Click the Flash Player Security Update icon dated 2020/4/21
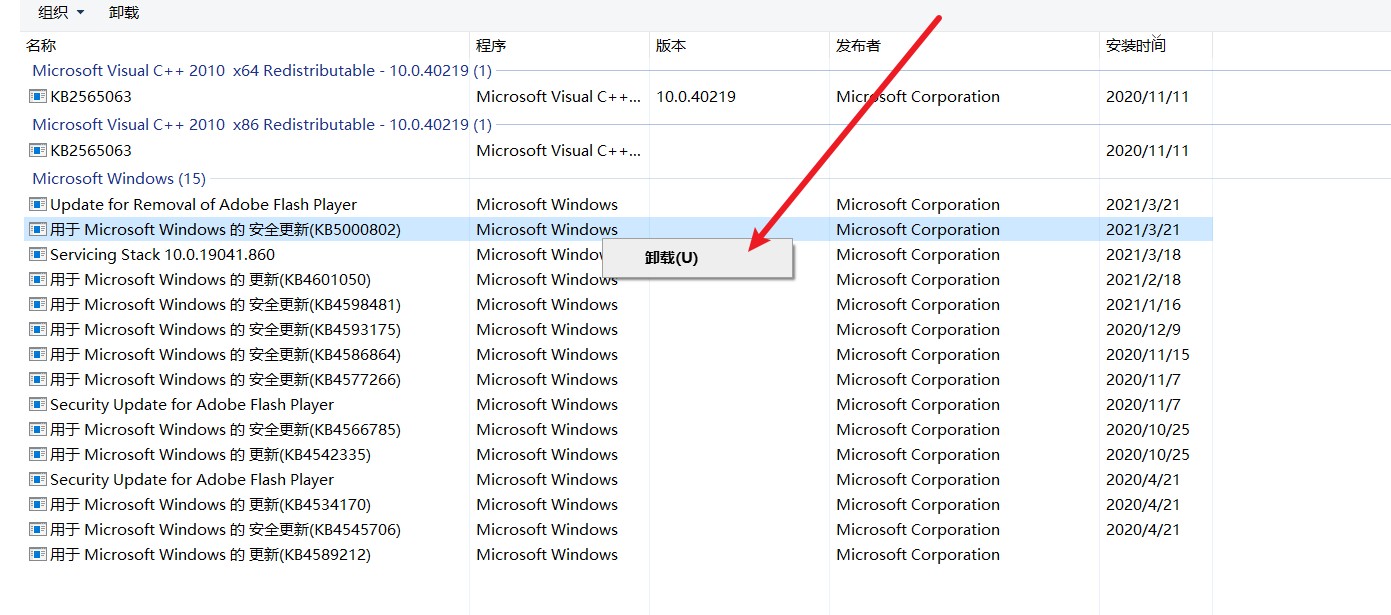The width and height of the screenshot is (1391, 615). (x=38, y=480)
